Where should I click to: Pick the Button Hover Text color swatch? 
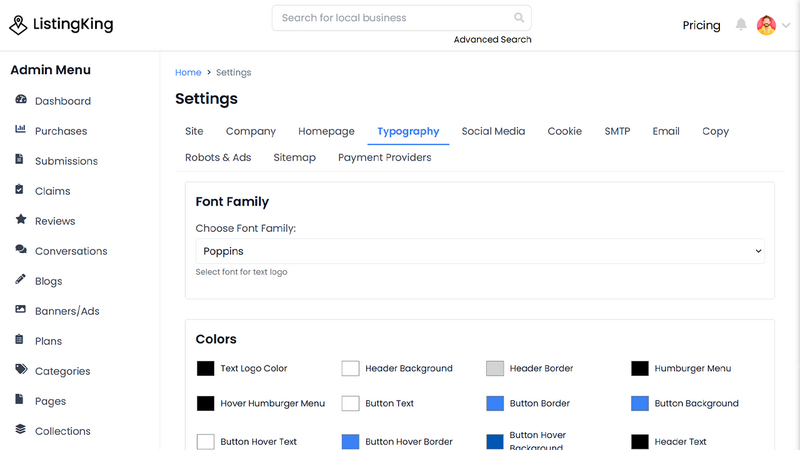pyautogui.click(x=206, y=442)
